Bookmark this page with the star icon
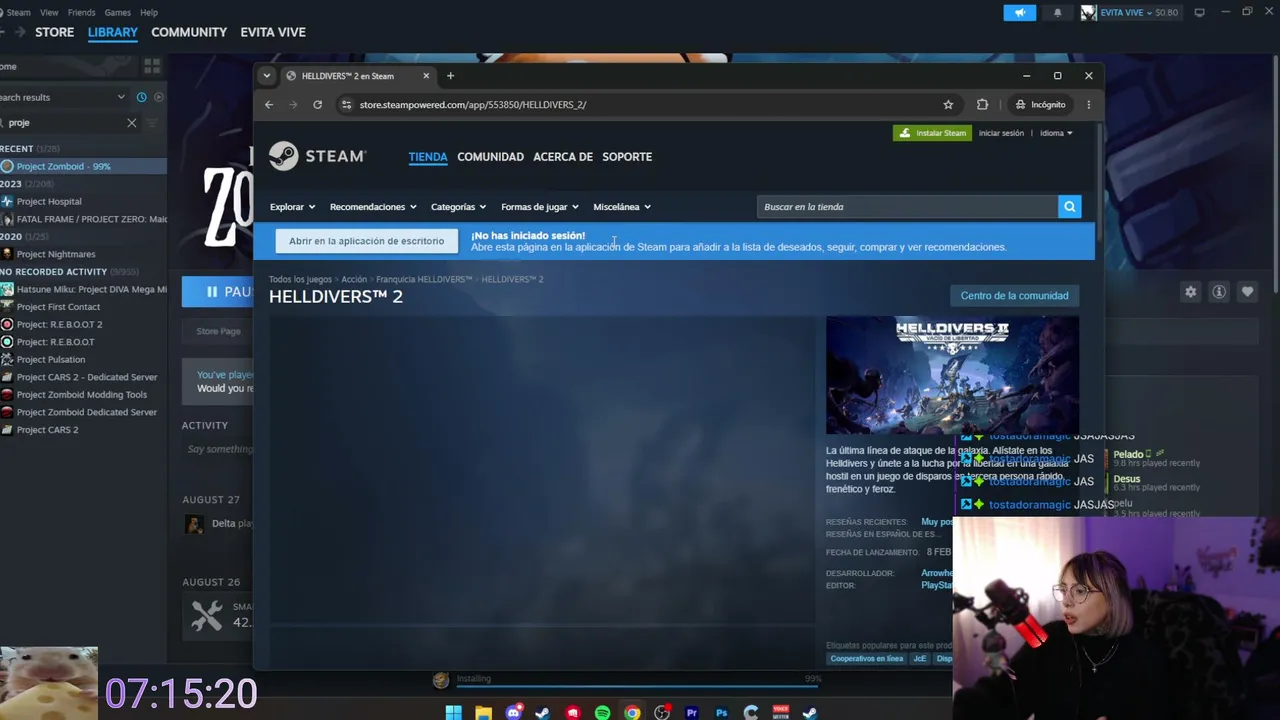 948,104
